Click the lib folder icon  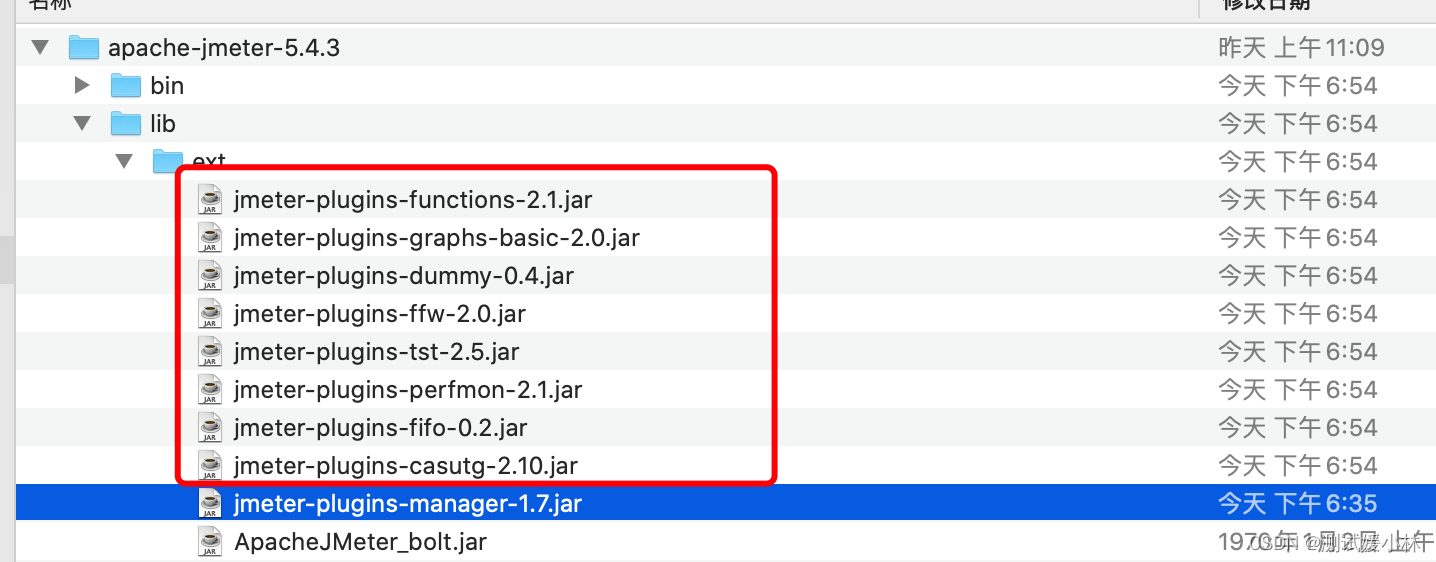click(x=125, y=123)
